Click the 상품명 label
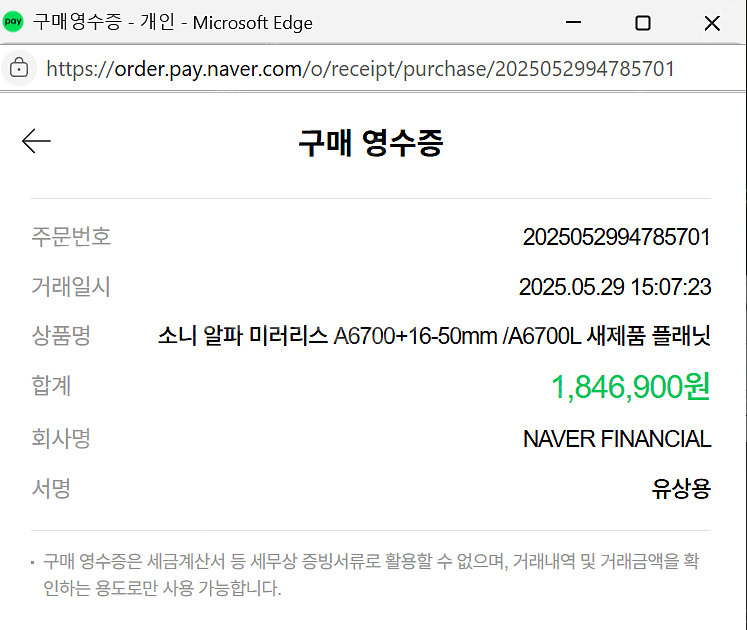Screen dimensions: 747x630 pos(61,335)
